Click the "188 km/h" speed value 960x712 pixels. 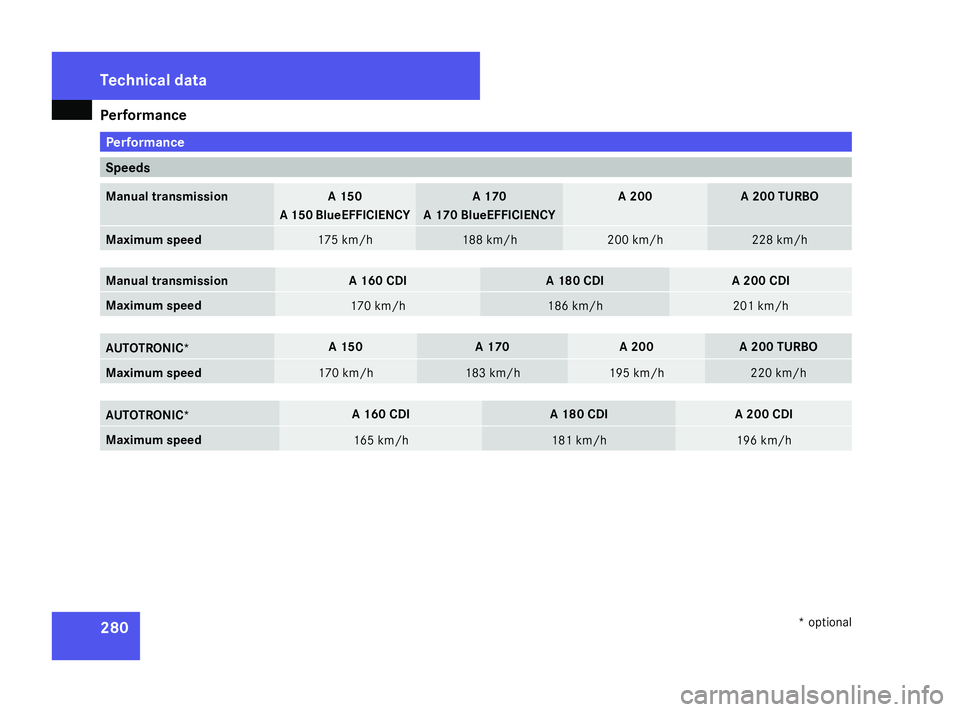point(490,240)
